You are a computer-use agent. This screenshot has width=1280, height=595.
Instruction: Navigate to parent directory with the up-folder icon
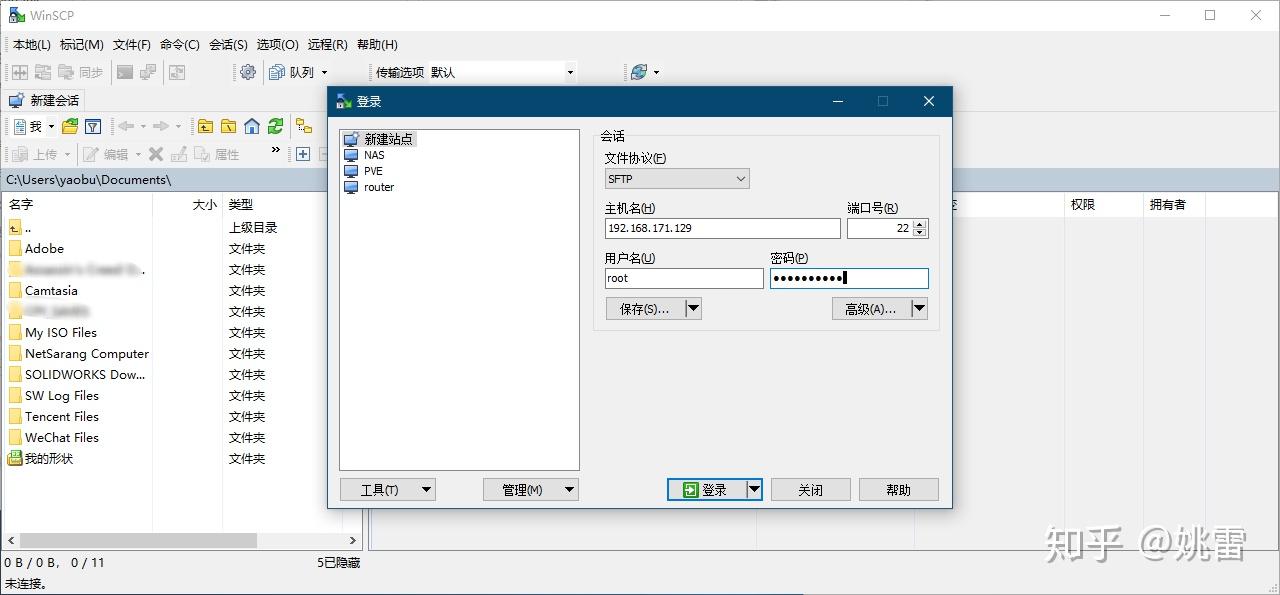click(205, 126)
